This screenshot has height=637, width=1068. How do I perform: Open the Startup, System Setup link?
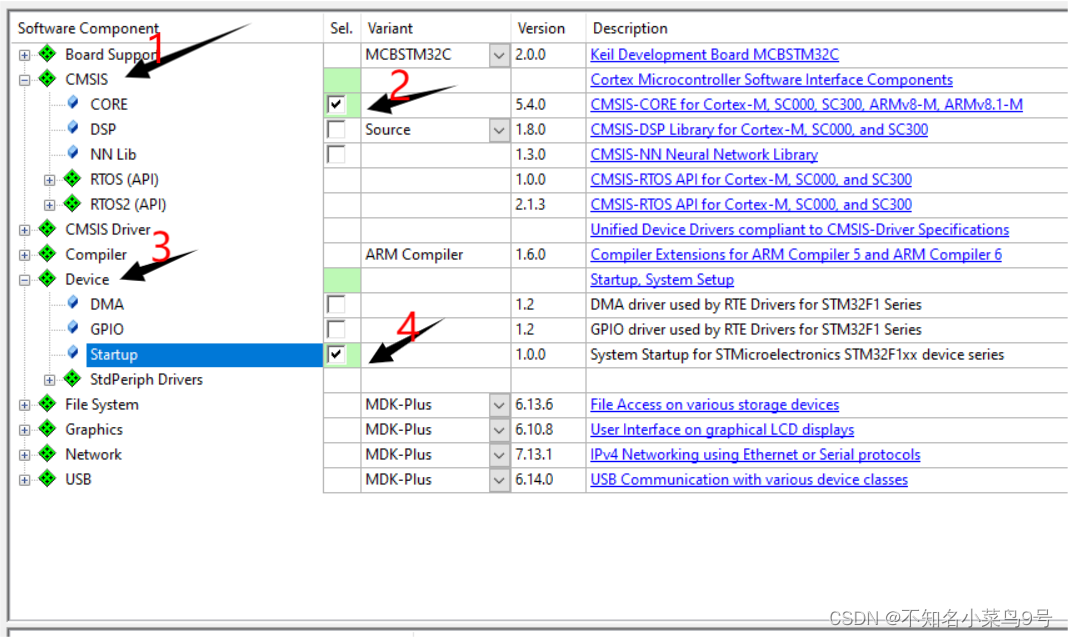click(x=662, y=279)
